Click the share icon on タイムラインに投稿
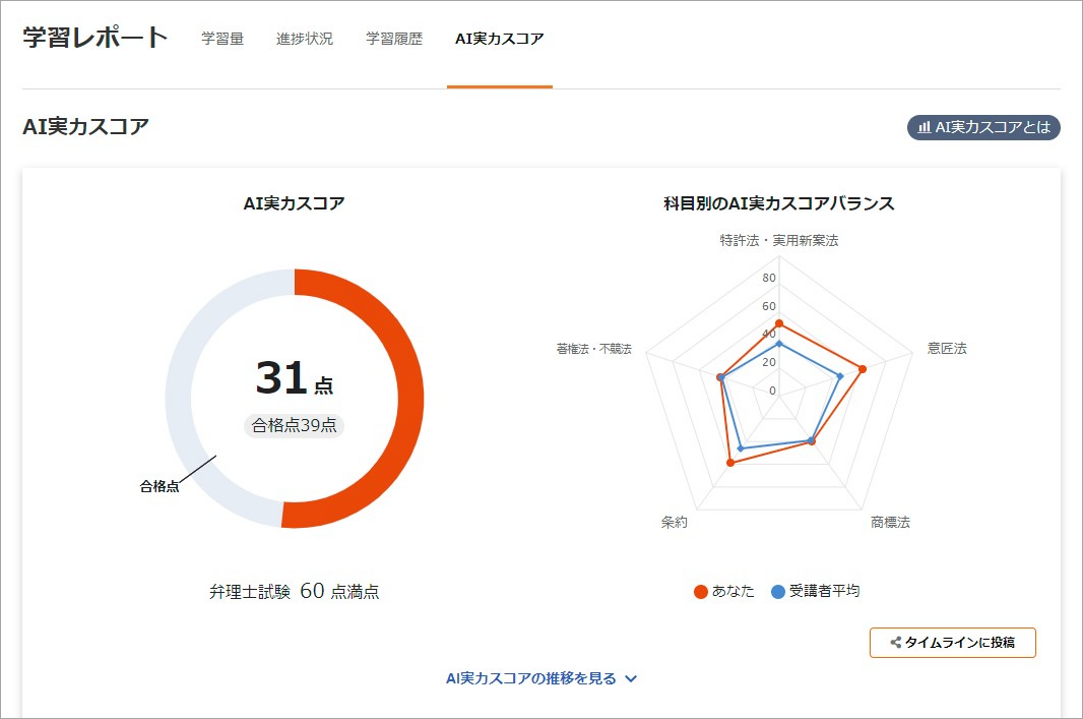1083x719 pixels. coord(896,642)
